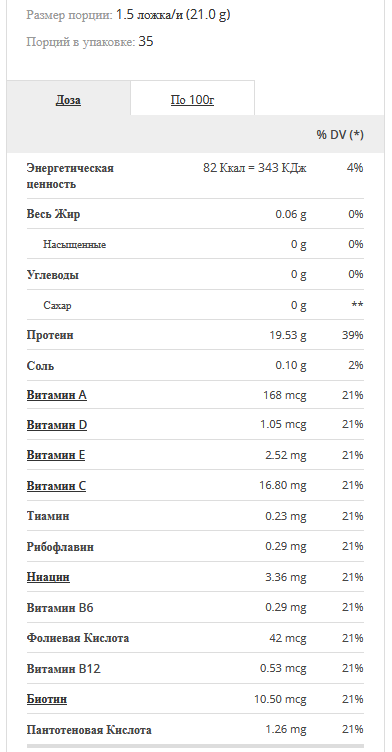Click the % DV (*) column header
392x752 pixels.
(x=340, y=135)
